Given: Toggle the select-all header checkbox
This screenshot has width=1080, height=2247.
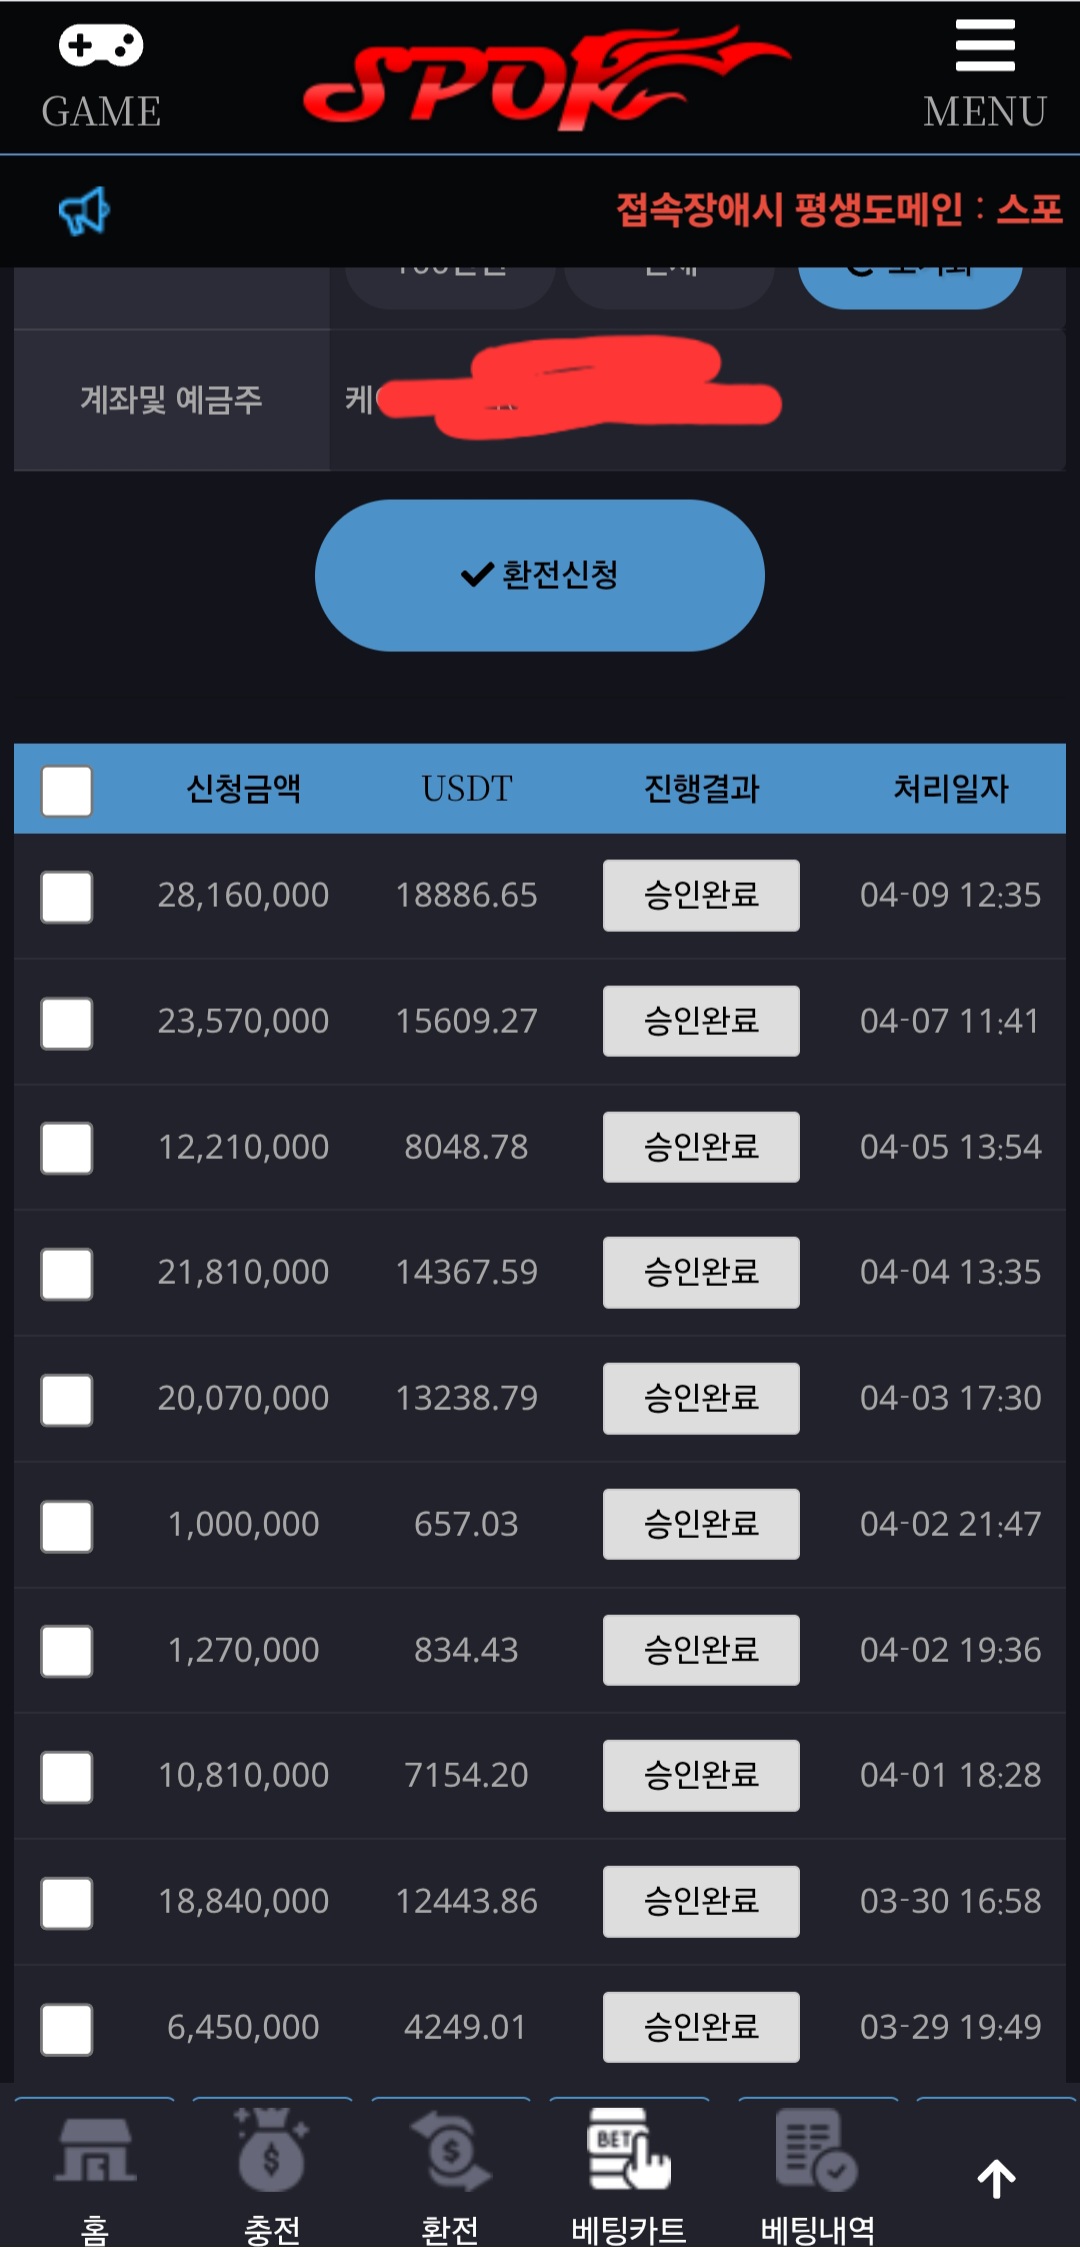Looking at the screenshot, I should pyautogui.click(x=67, y=791).
